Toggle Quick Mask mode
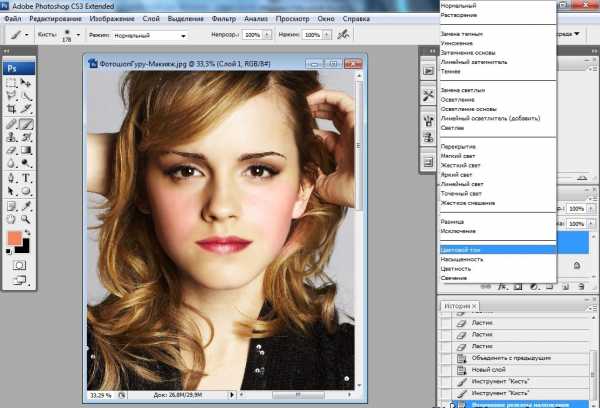Screen dimensions: 600x408 click(x=19, y=265)
